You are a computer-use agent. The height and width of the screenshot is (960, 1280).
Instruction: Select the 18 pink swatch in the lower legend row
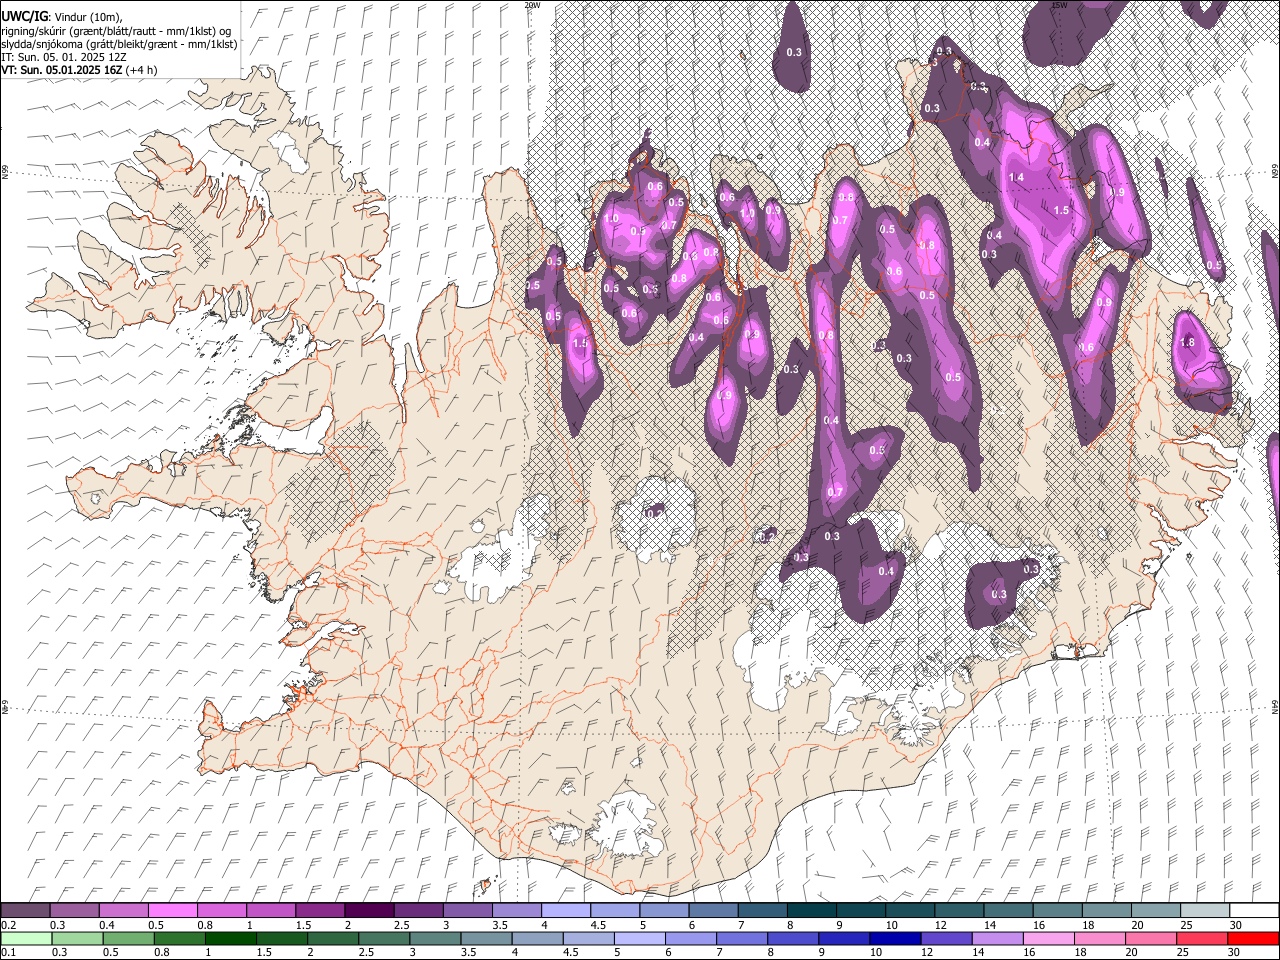pos(1100,938)
